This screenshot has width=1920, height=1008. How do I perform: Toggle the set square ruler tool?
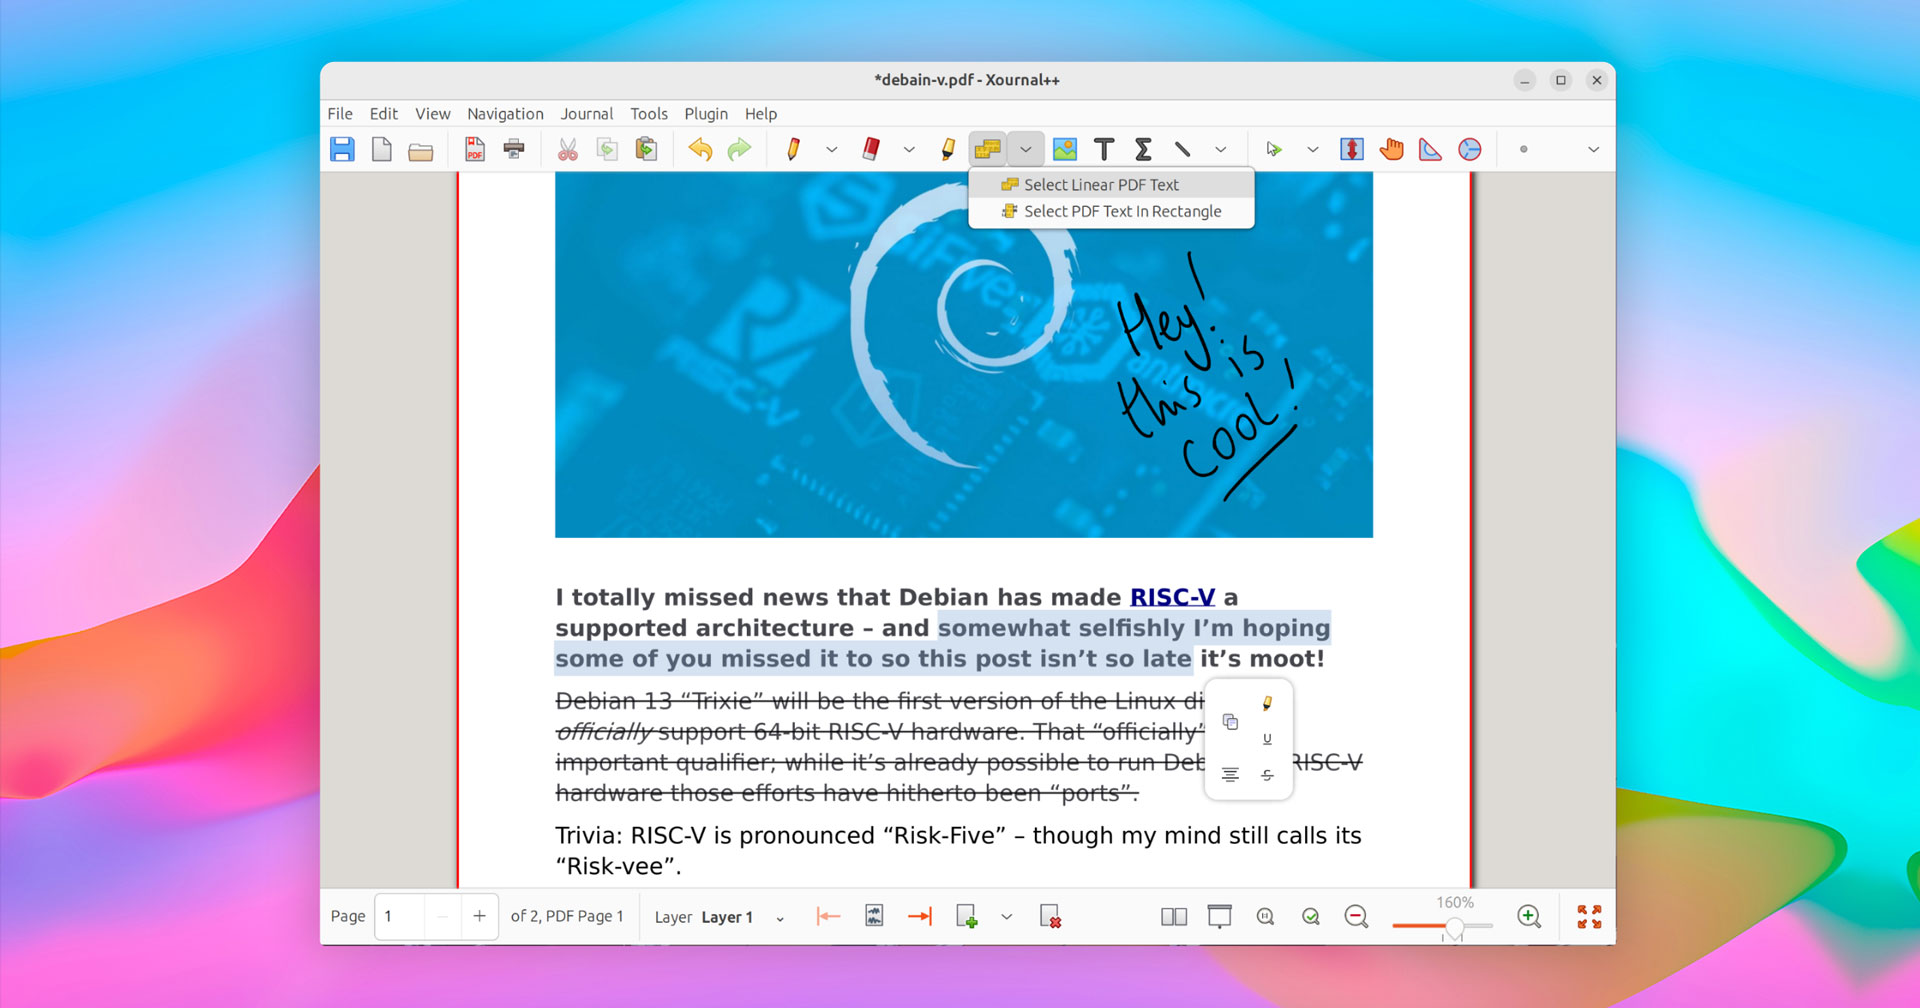click(1430, 150)
